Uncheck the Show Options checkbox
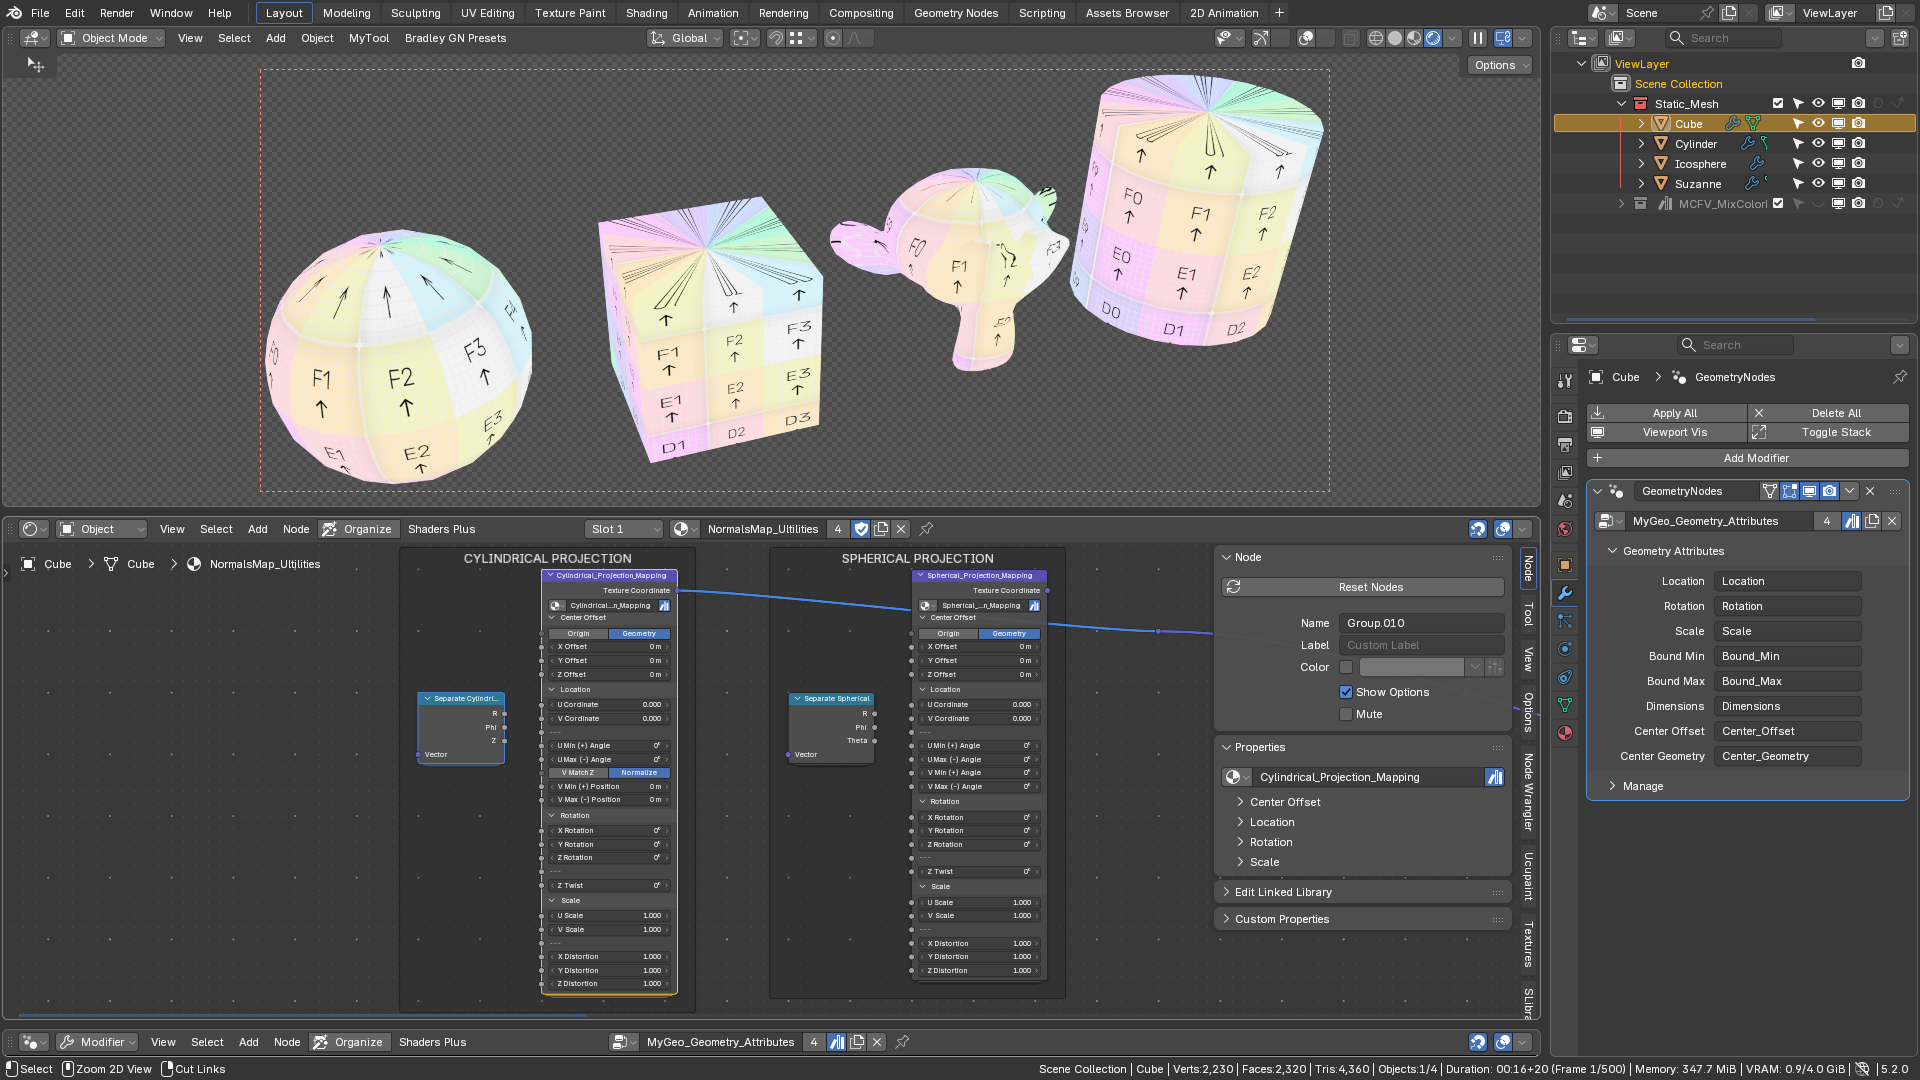Viewport: 1920px width, 1080px height. tap(1346, 692)
